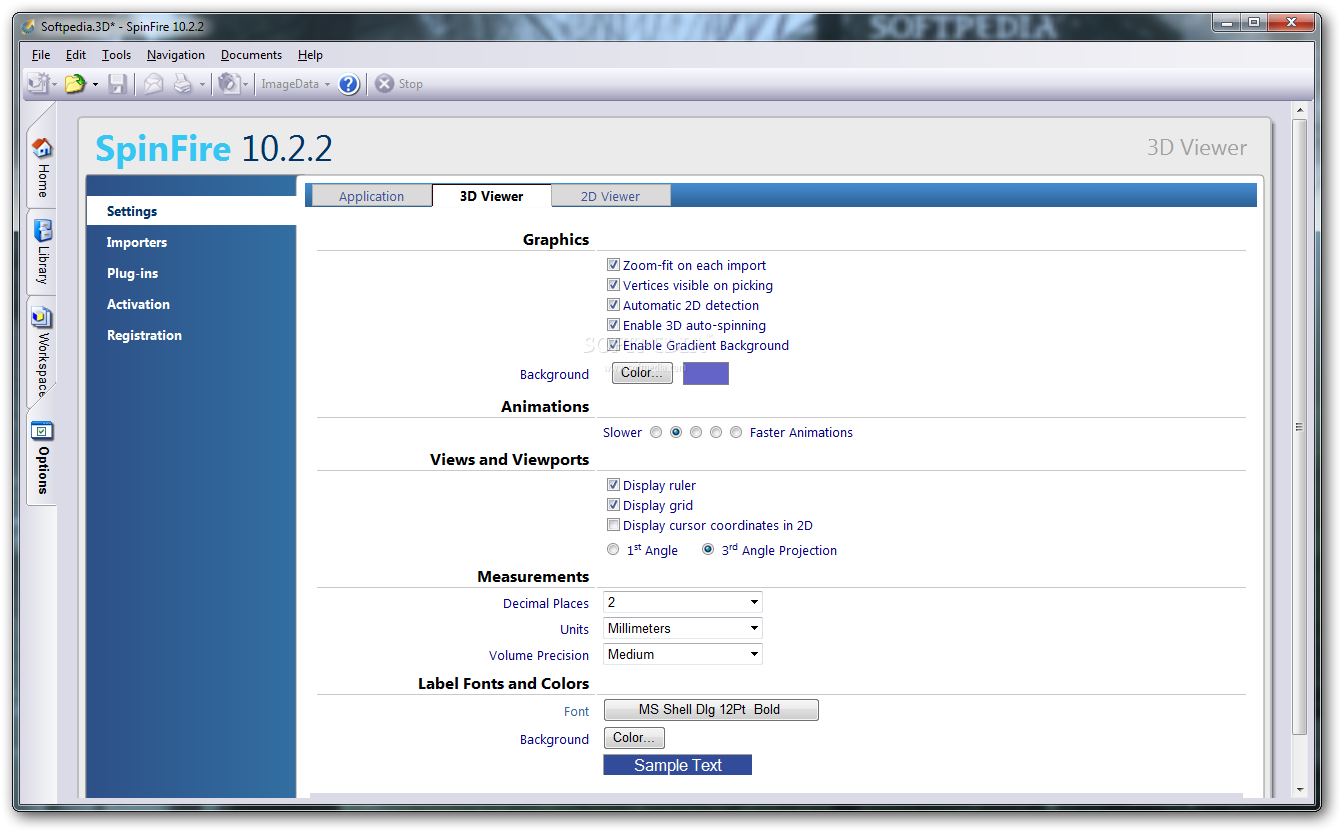Enable Display cursor coordinates in 2D
Image resolution: width=1342 pixels, height=832 pixels.
(614, 525)
